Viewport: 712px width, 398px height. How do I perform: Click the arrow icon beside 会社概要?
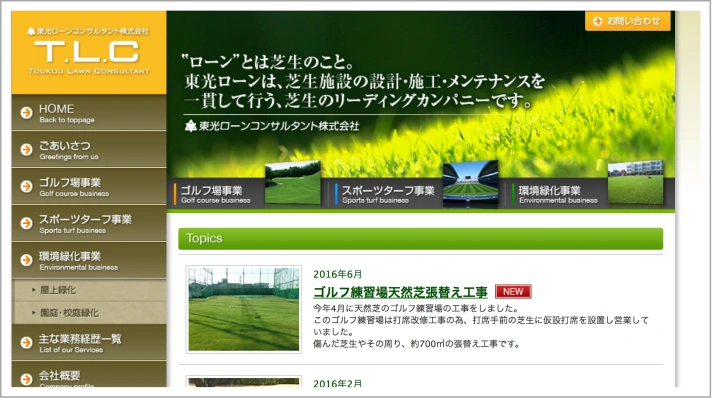click(26, 379)
